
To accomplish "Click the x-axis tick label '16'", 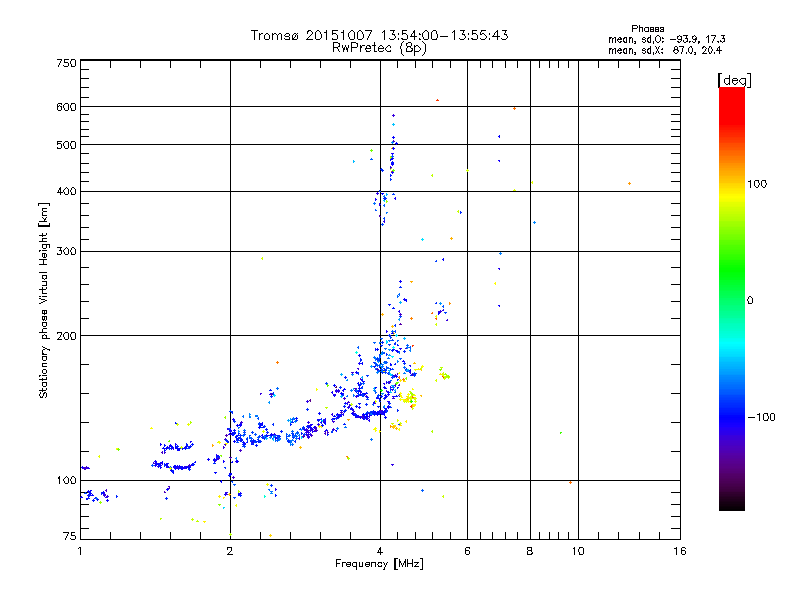I will [x=680, y=551].
